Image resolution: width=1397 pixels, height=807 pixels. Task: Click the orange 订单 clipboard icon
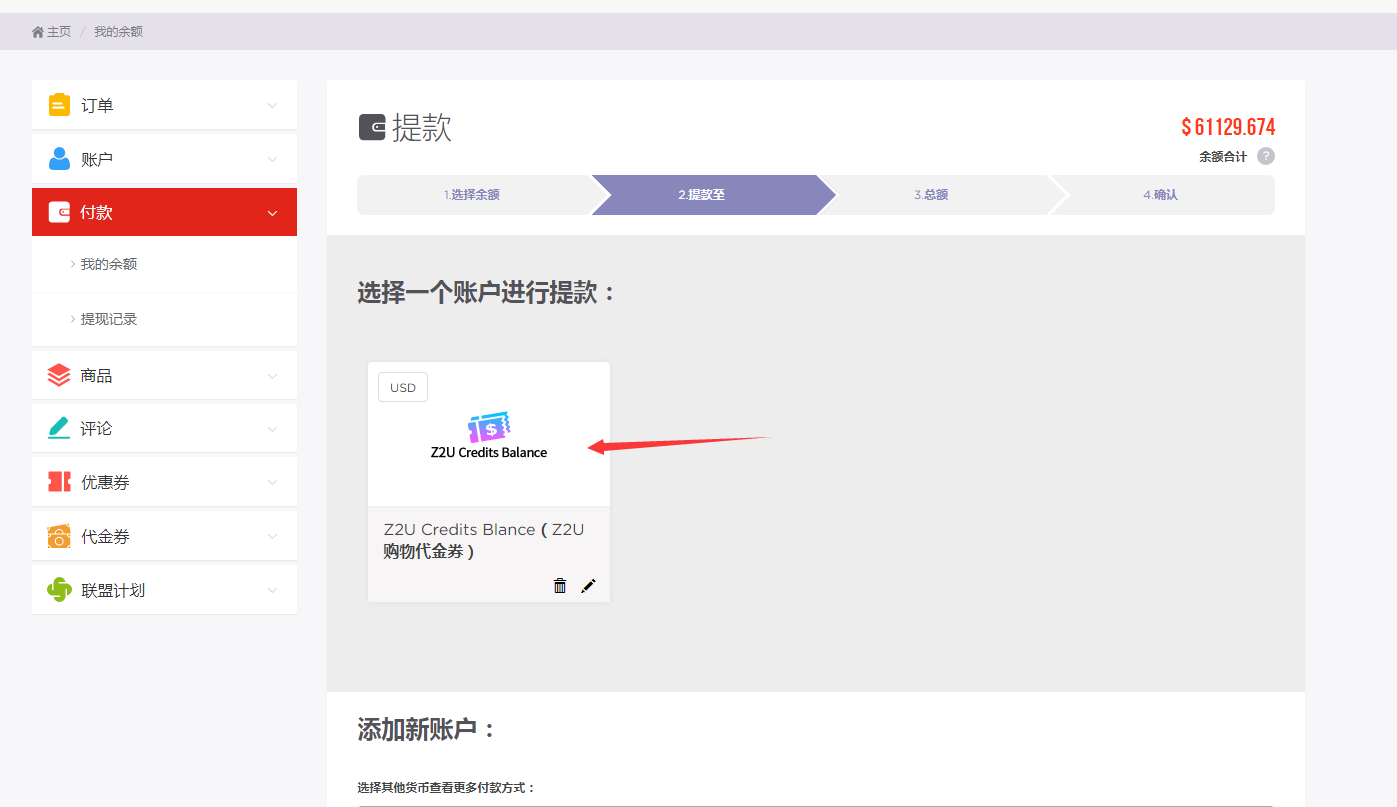(59, 105)
